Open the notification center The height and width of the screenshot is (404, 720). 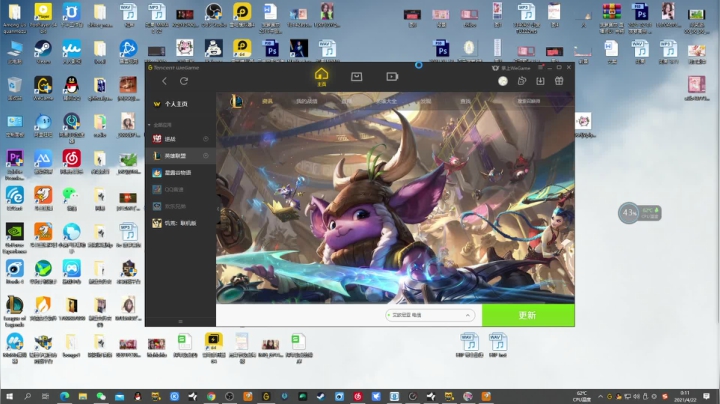click(707, 396)
